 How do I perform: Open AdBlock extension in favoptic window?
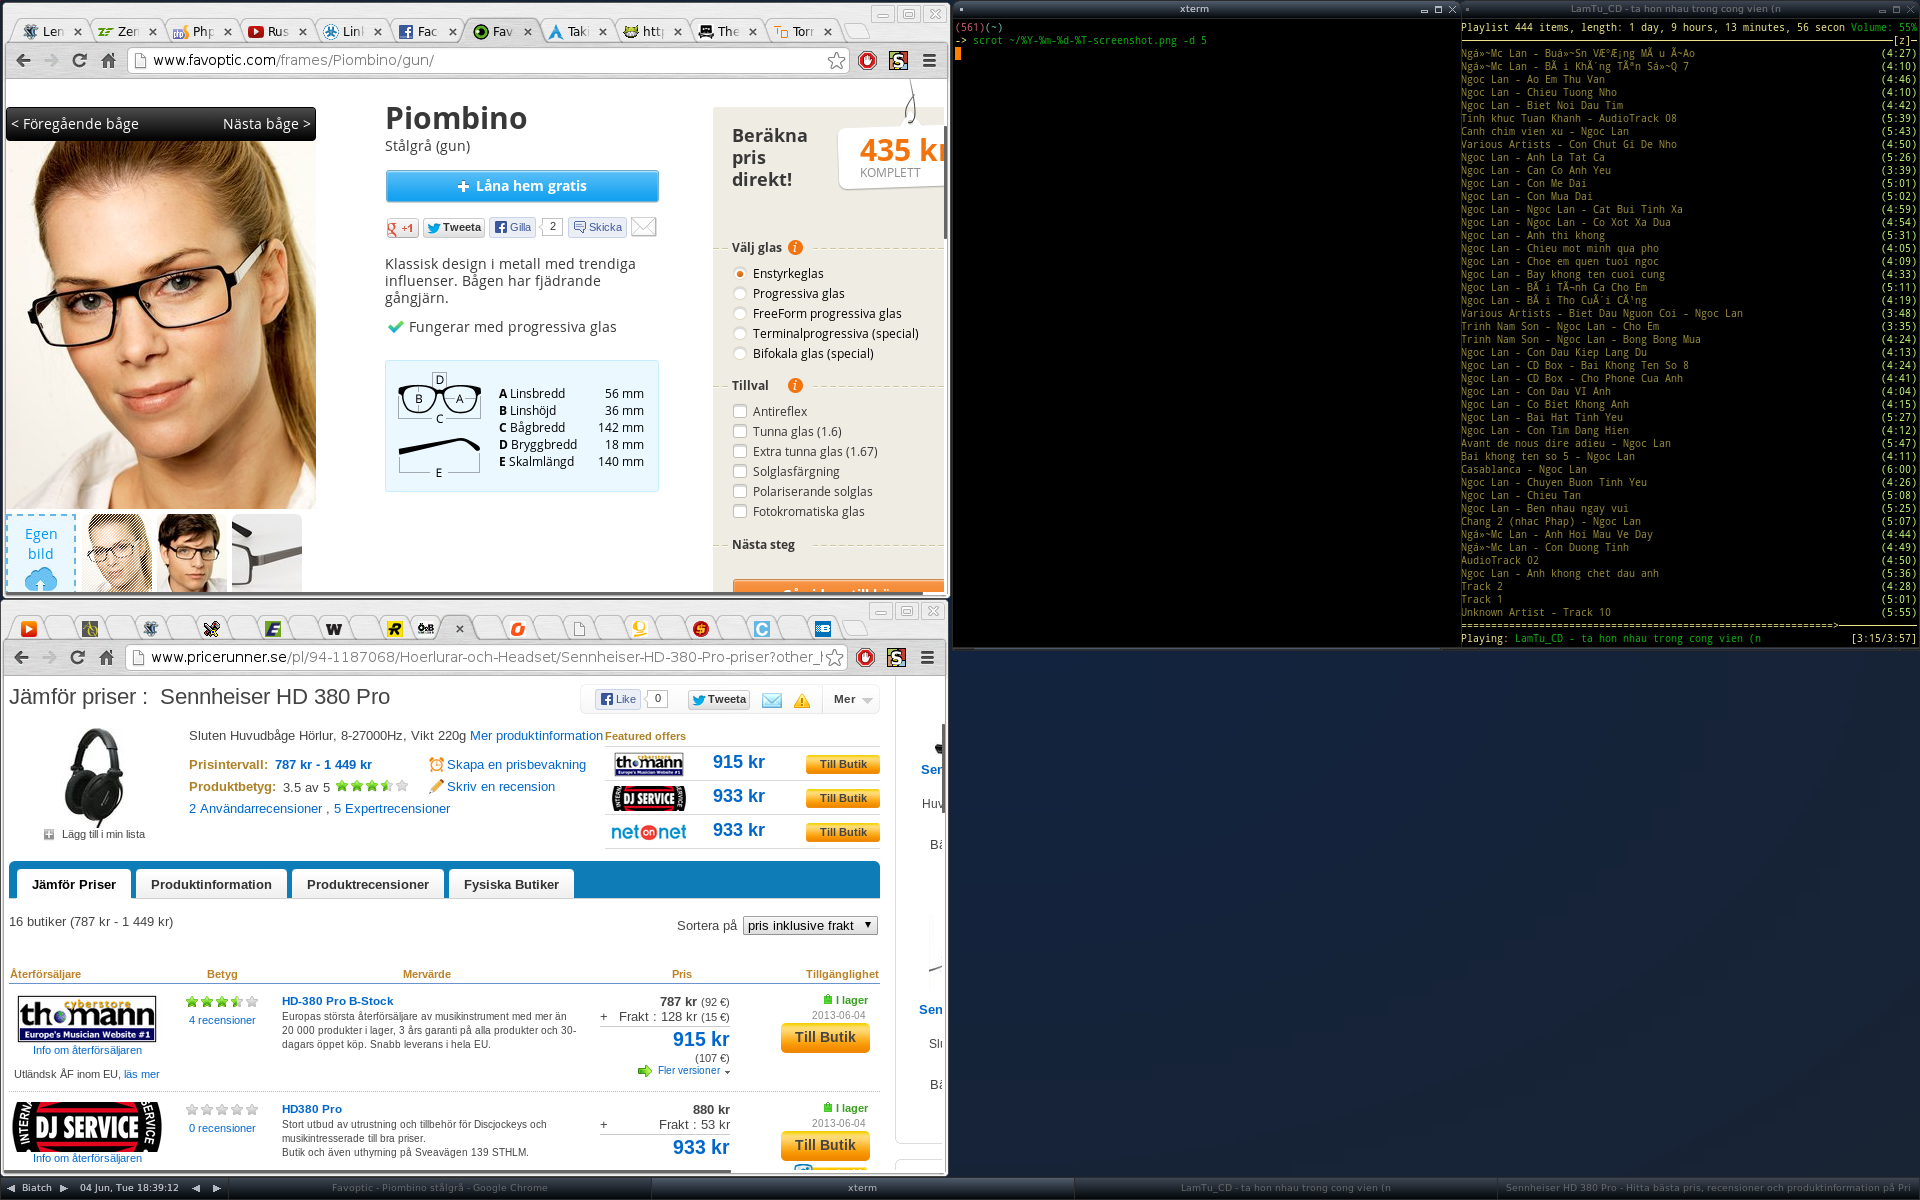tap(867, 60)
